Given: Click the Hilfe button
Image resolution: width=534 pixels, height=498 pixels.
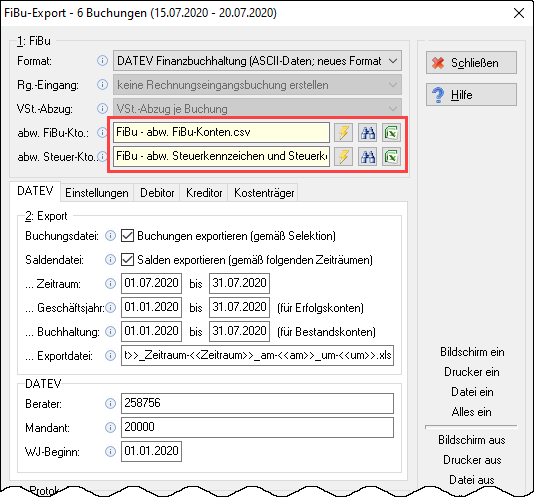Looking at the screenshot, I should coord(471,95).
